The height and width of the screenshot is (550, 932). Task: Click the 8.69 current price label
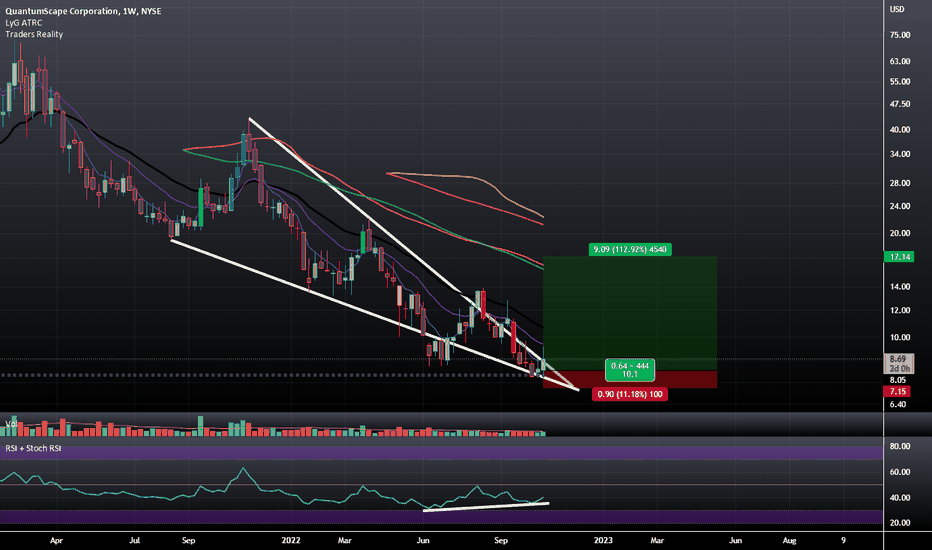(x=898, y=359)
